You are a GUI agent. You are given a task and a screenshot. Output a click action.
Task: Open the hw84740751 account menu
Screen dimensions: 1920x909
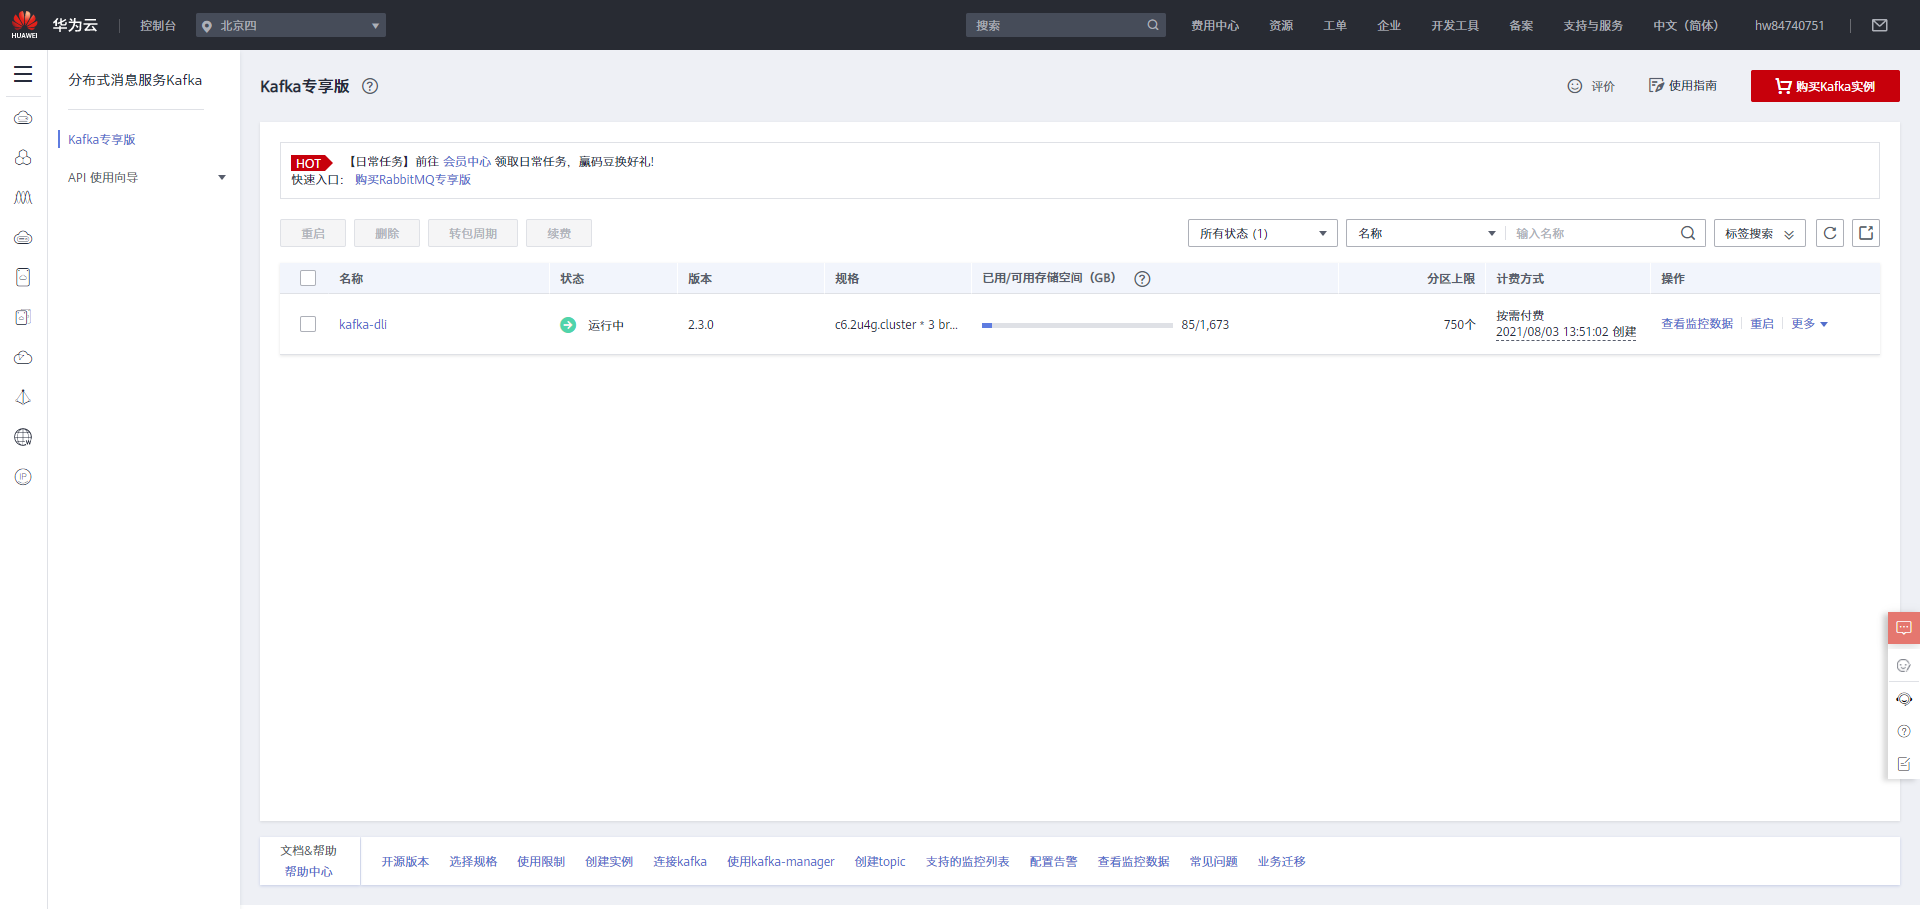click(1789, 25)
